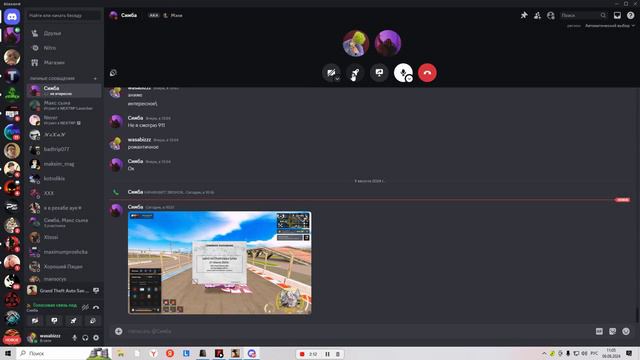Screen dimensions: 640x360
Task: Open the badtrip077 conversation
Action: 64,149
